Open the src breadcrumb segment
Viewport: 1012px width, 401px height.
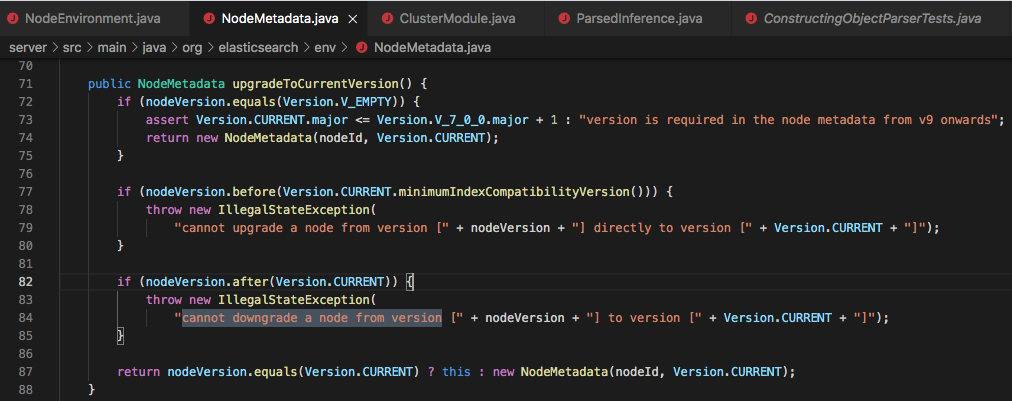coord(72,48)
